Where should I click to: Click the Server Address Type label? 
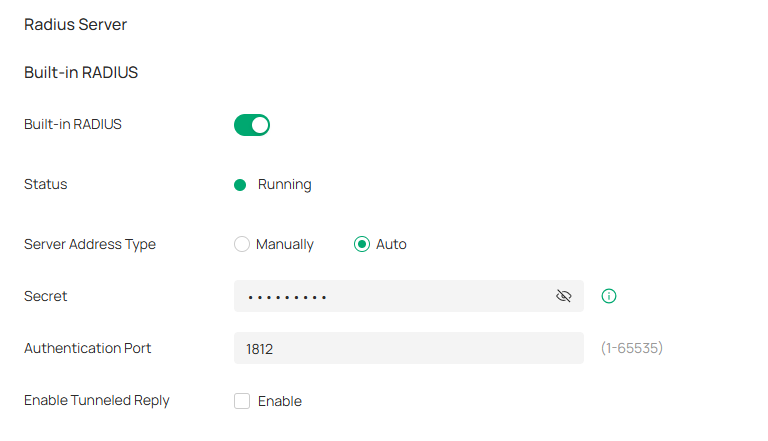click(90, 244)
